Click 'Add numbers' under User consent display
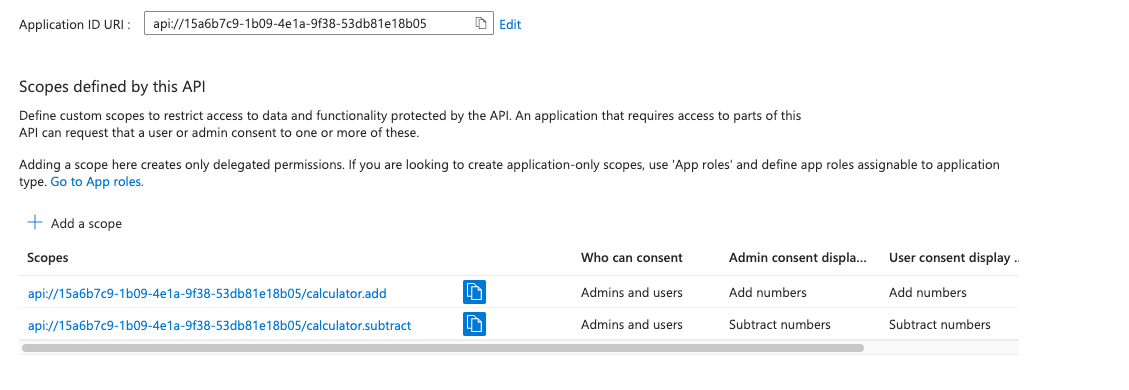Screen dimensions: 1129x390 928,293
